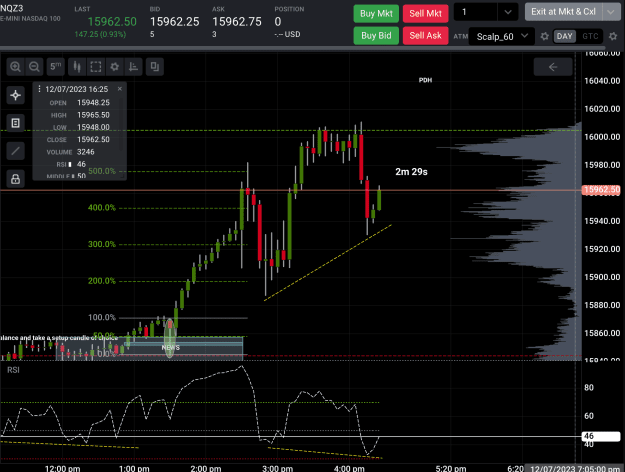This screenshot has width=625, height=472.
Task: Click the Sell Mkt button
Action: coord(426,14)
